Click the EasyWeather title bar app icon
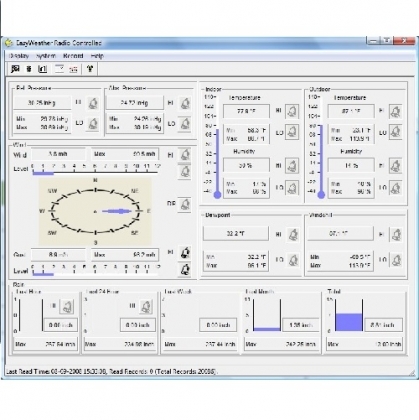The image size is (419, 420). click(9, 43)
